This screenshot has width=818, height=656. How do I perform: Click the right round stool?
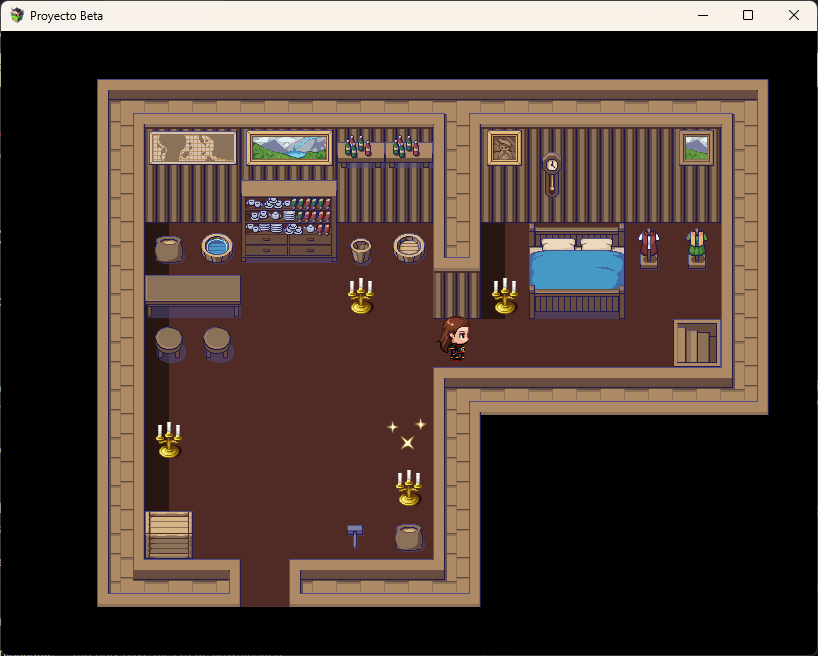(x=217, y=344)
